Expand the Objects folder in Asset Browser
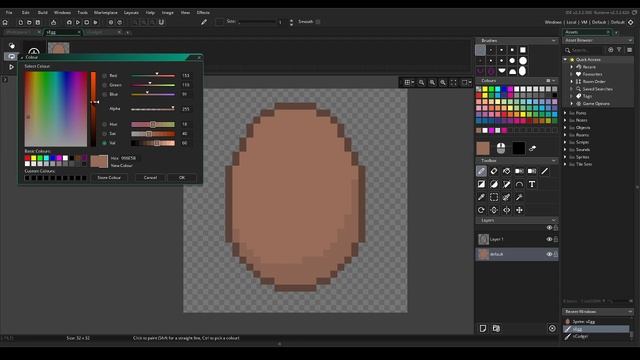The height and width of the screenshot is (360, 640). pos(565,128)
